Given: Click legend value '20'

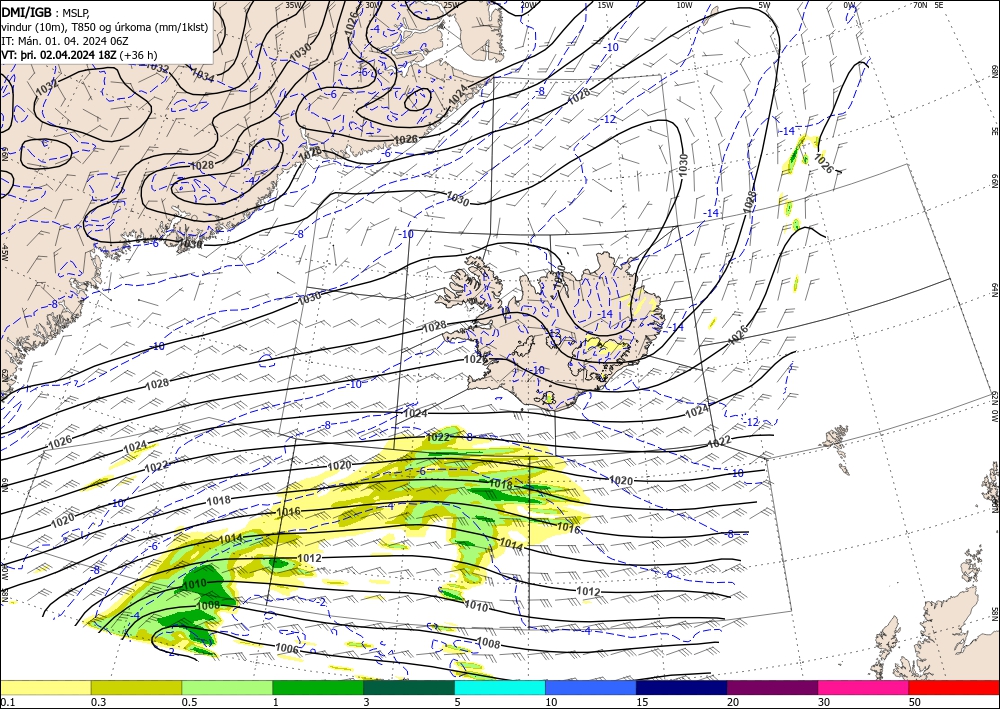Looking at the screenshot, I should click(733, 702).
